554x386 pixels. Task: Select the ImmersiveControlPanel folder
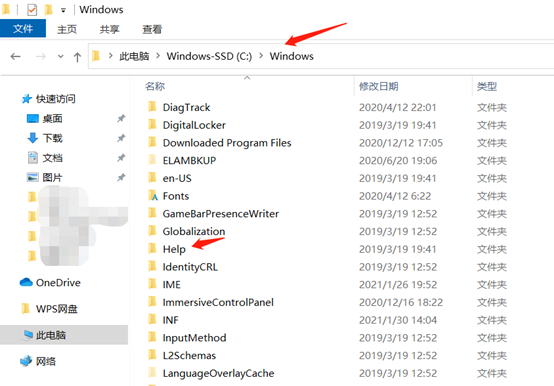pyautogui.click(x=218, y=302)
